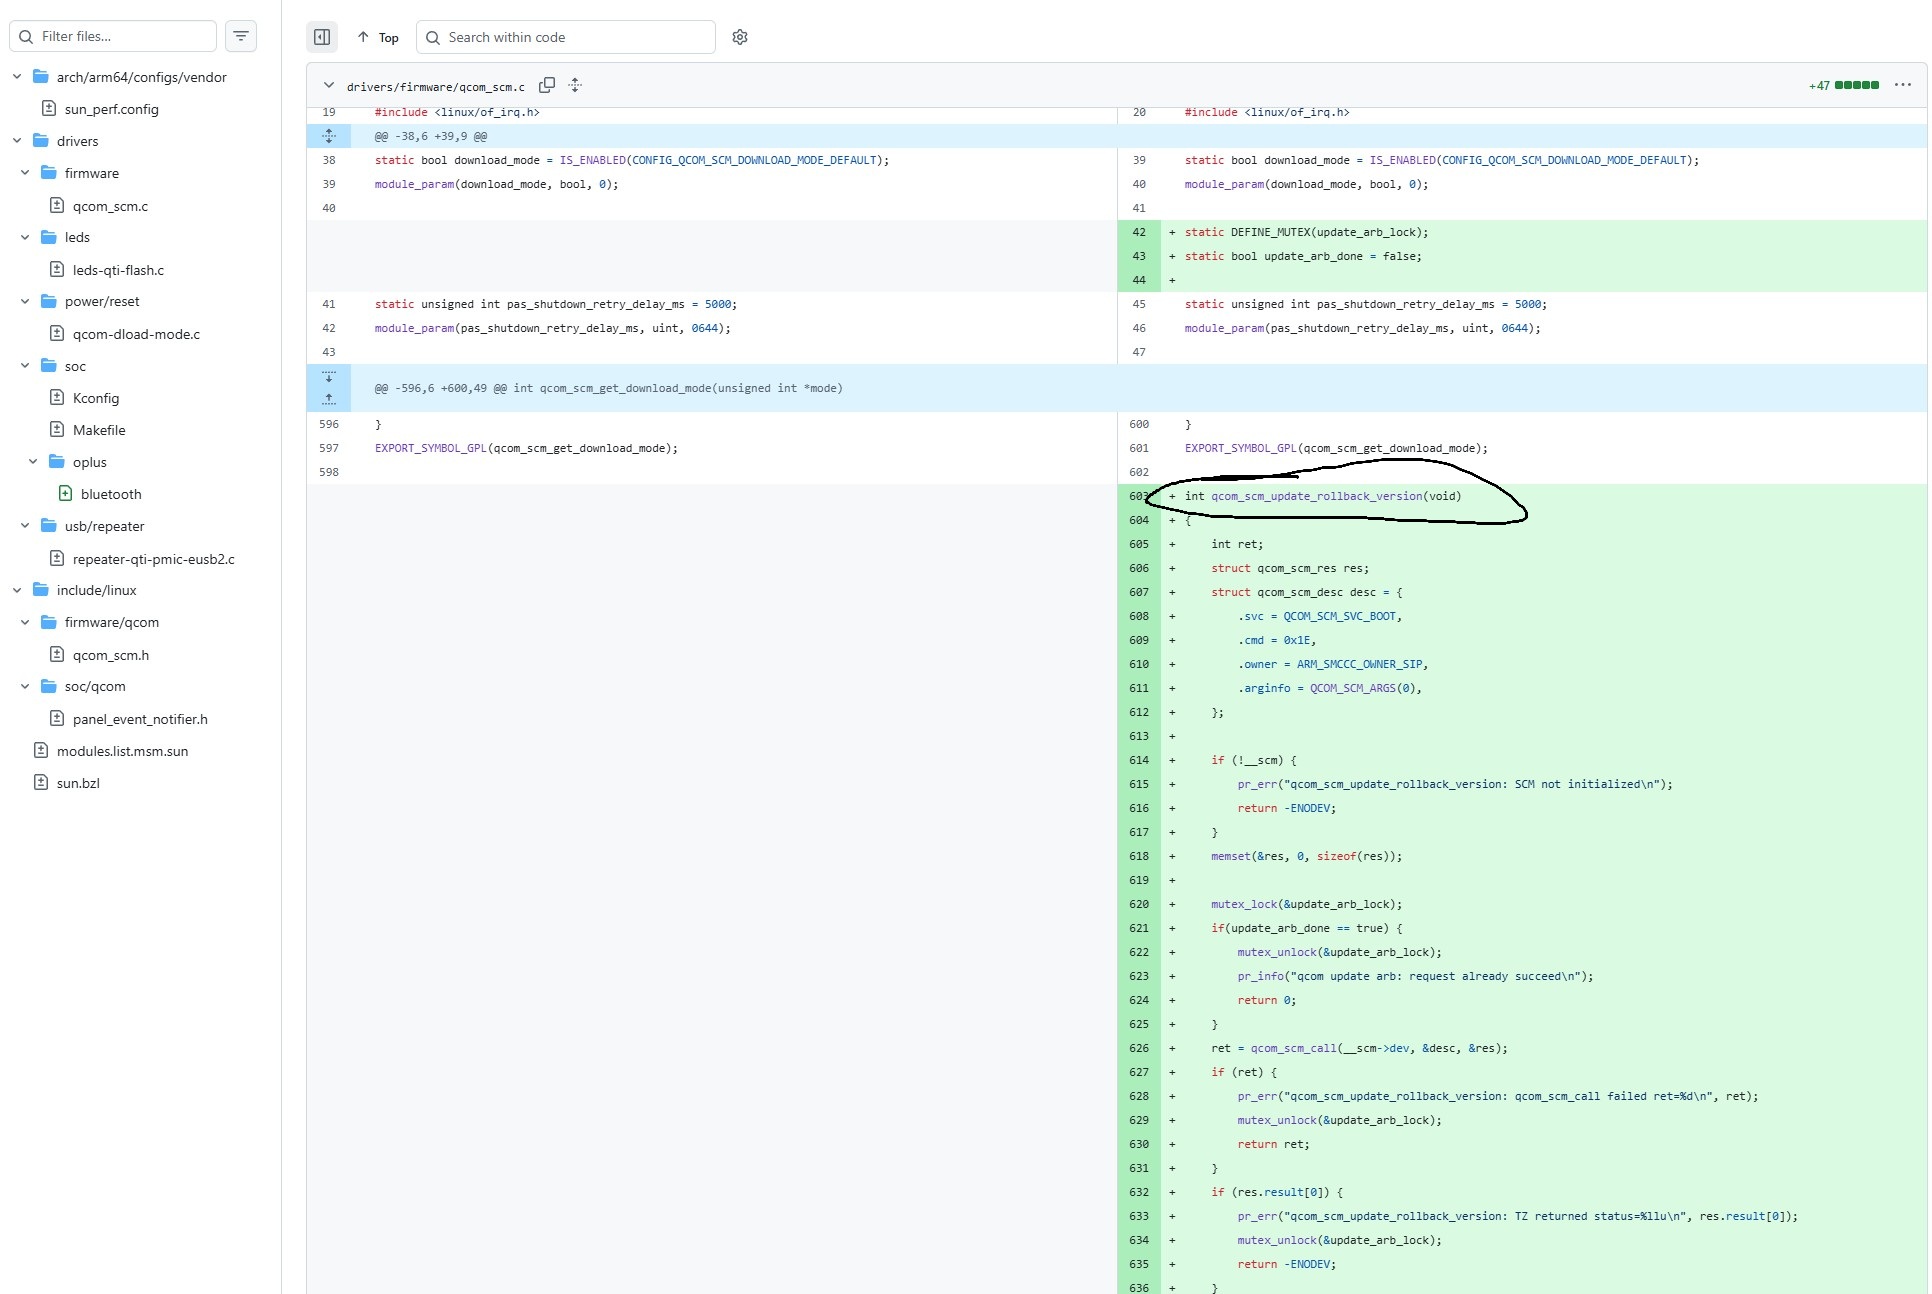Select the bluetooth added file
The width and height of the screenshot is (1932, 1294).
pyautogui.click(x=111, y=494)
